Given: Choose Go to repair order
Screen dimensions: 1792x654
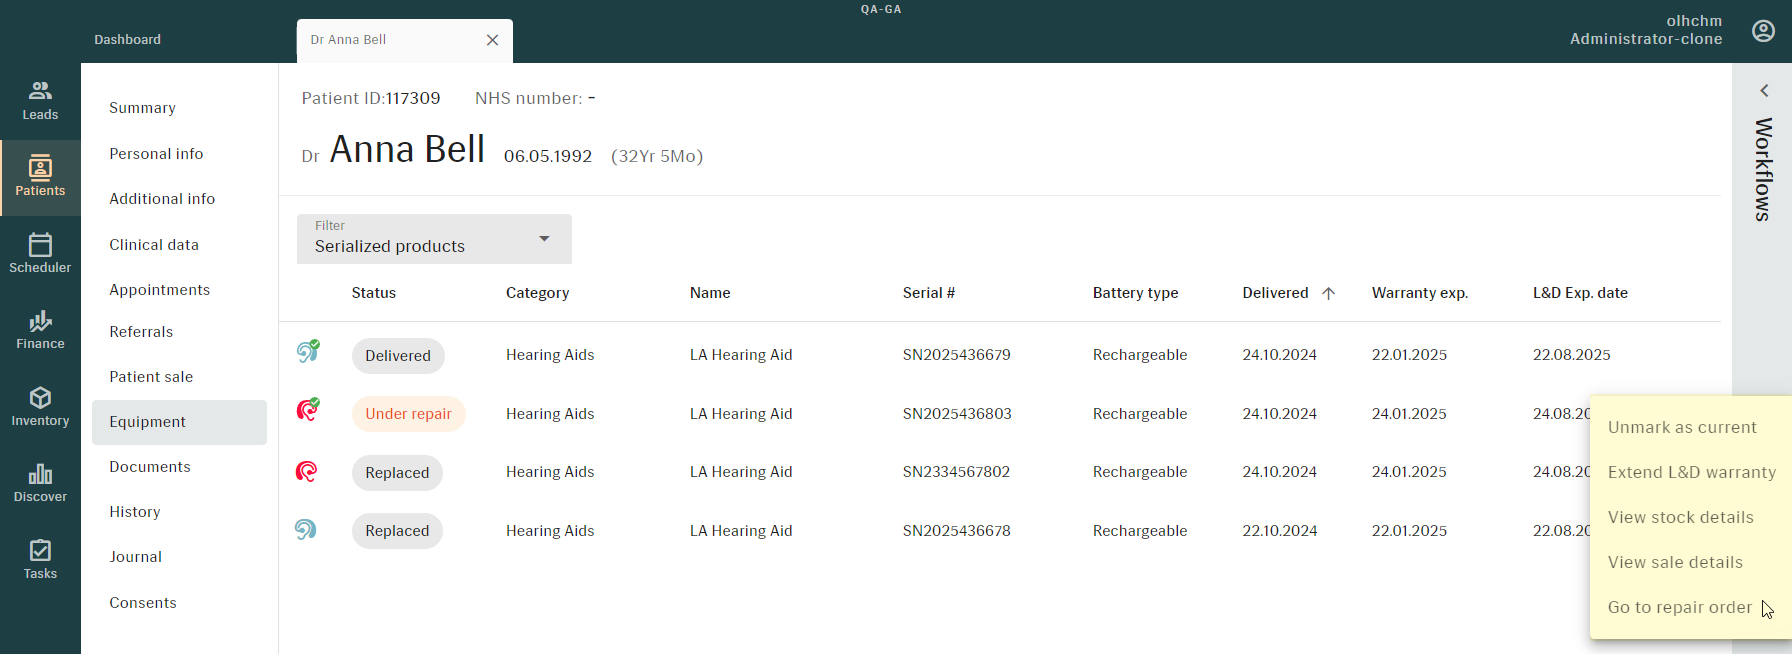Looking at the screenshot, I should 1679,607.
